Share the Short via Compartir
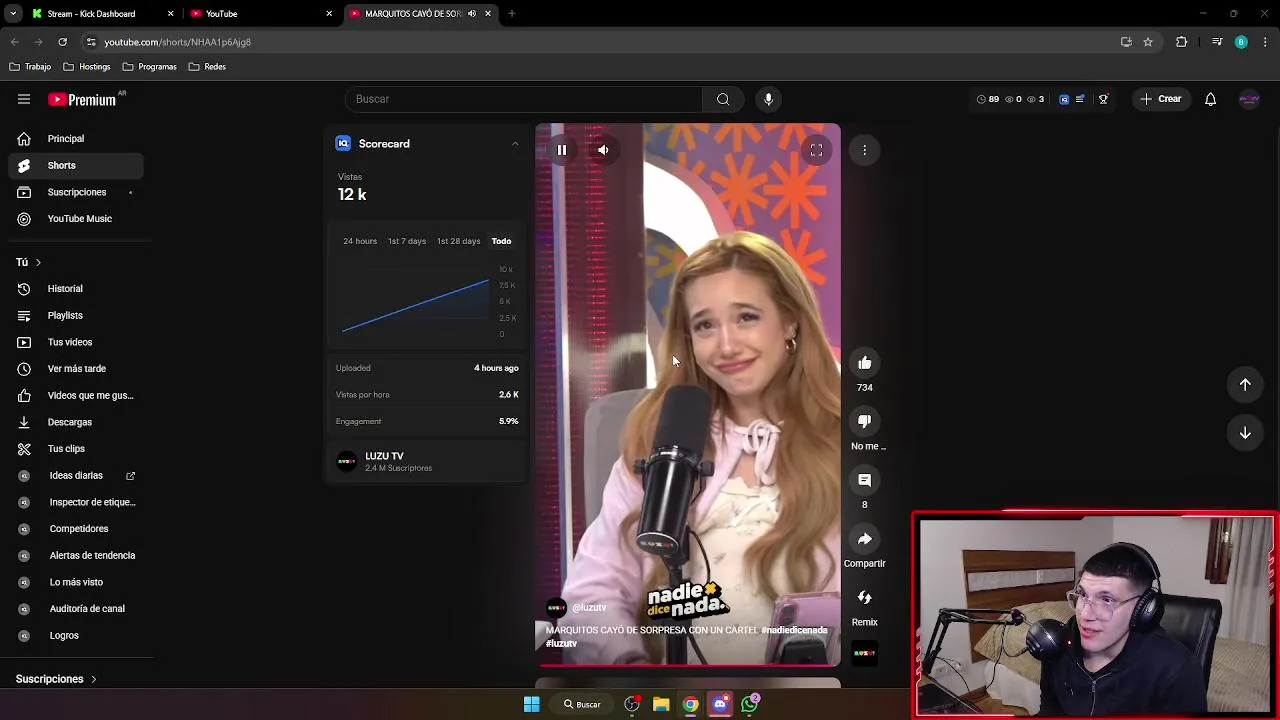 (865, 539)
